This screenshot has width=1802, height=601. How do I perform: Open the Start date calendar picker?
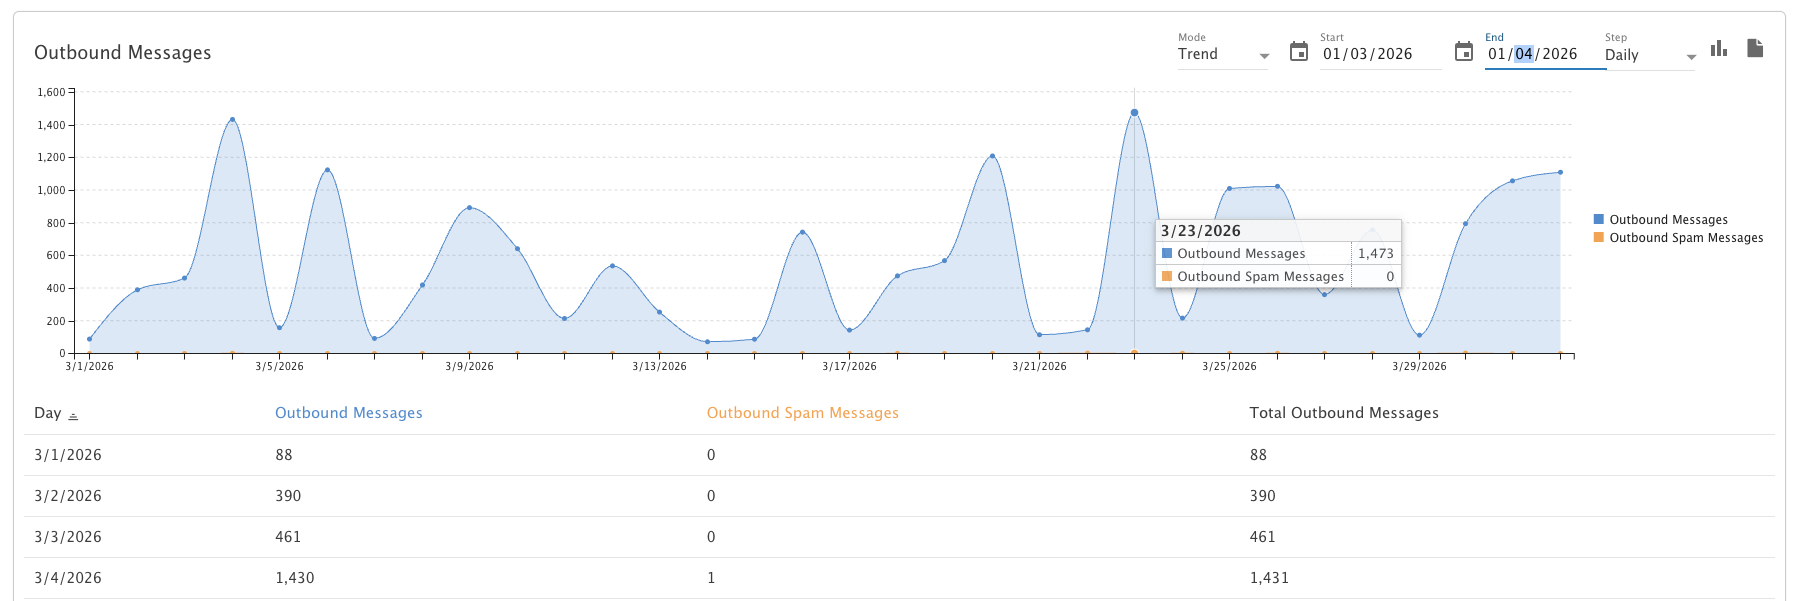point(1298,52)
